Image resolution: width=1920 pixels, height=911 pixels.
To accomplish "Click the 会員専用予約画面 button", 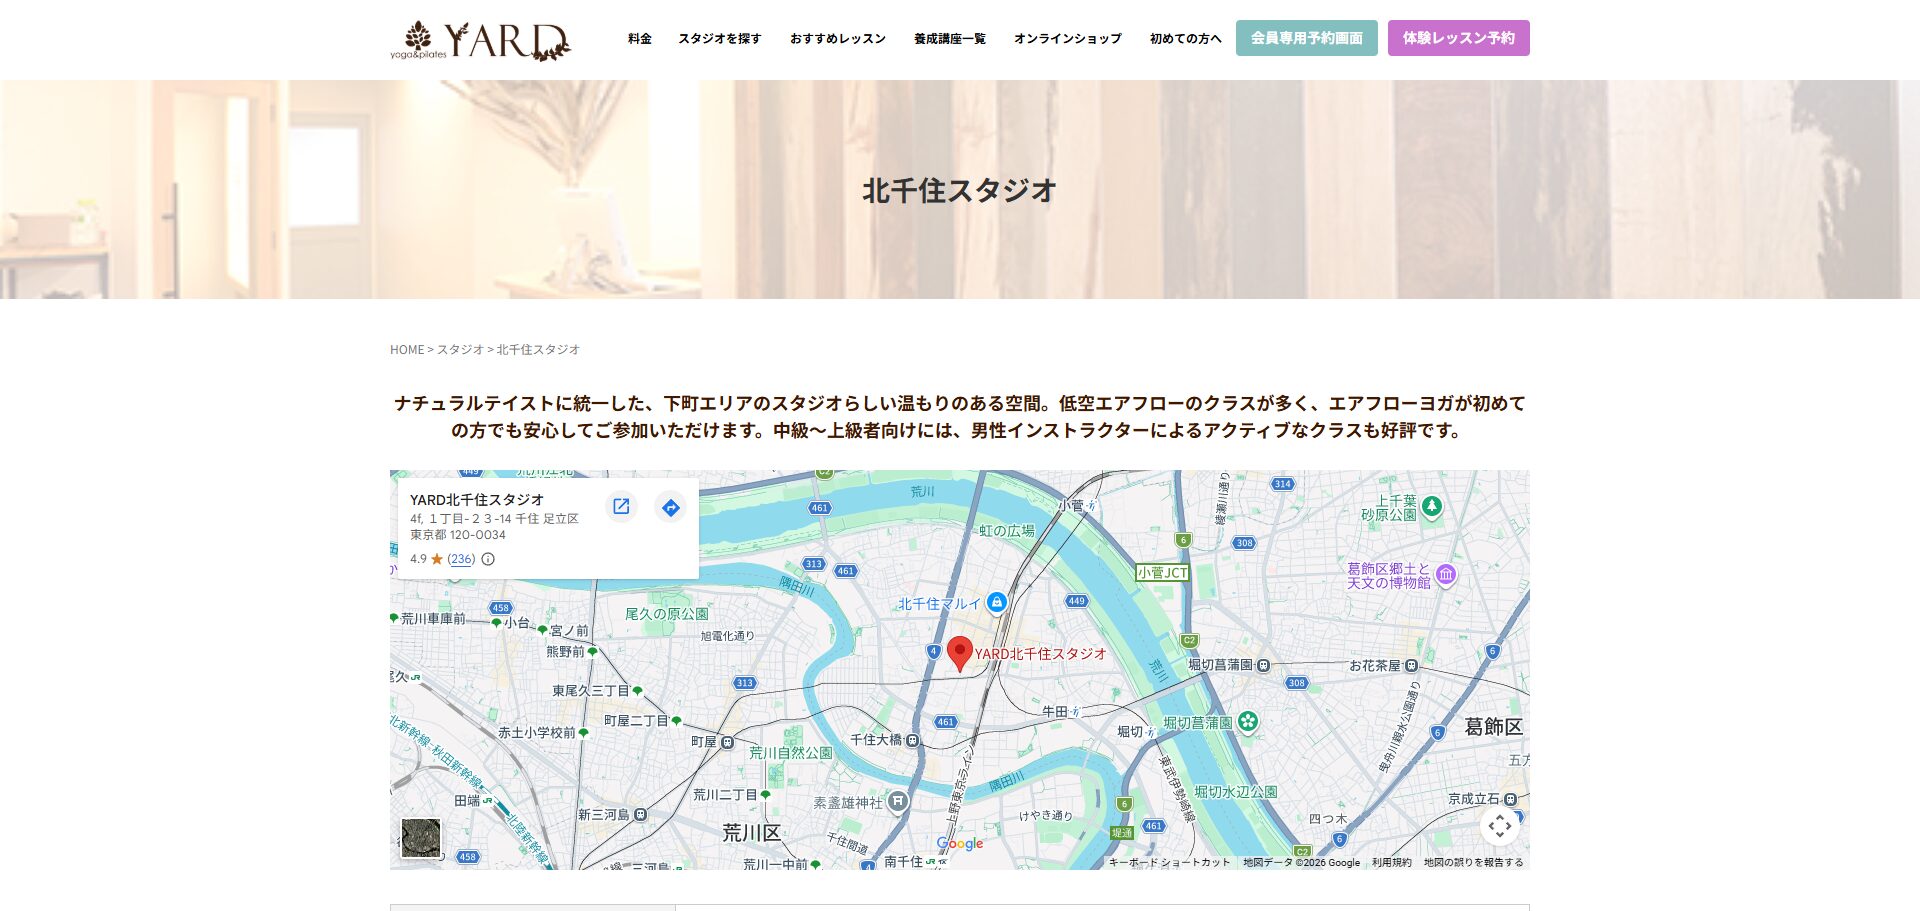I will (1307, 38).
